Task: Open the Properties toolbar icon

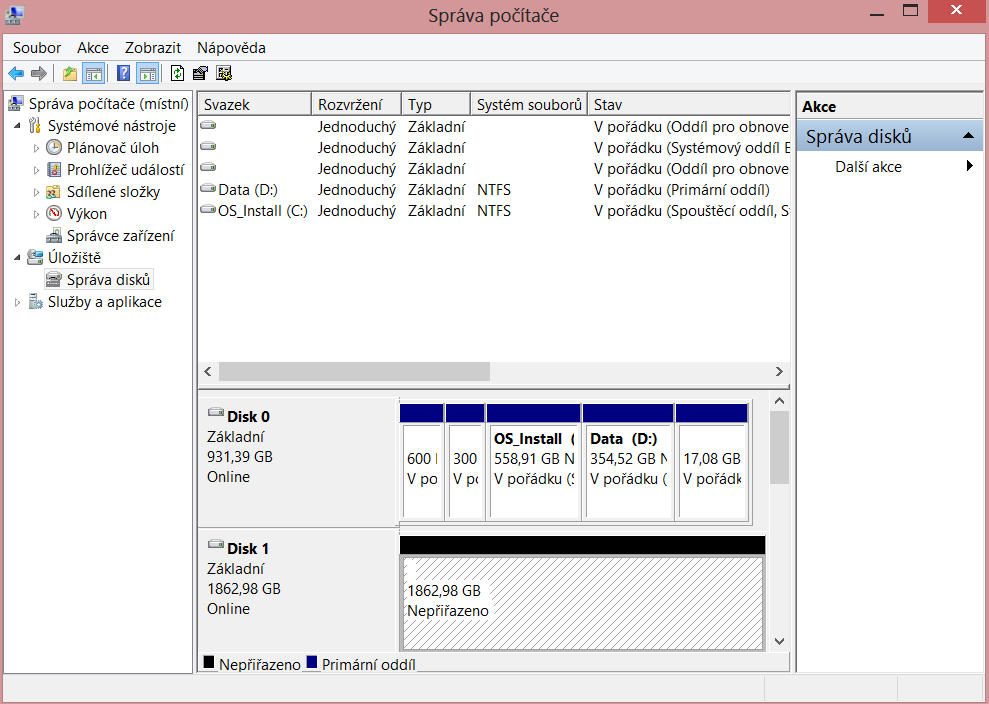Action: click(200, 73)
